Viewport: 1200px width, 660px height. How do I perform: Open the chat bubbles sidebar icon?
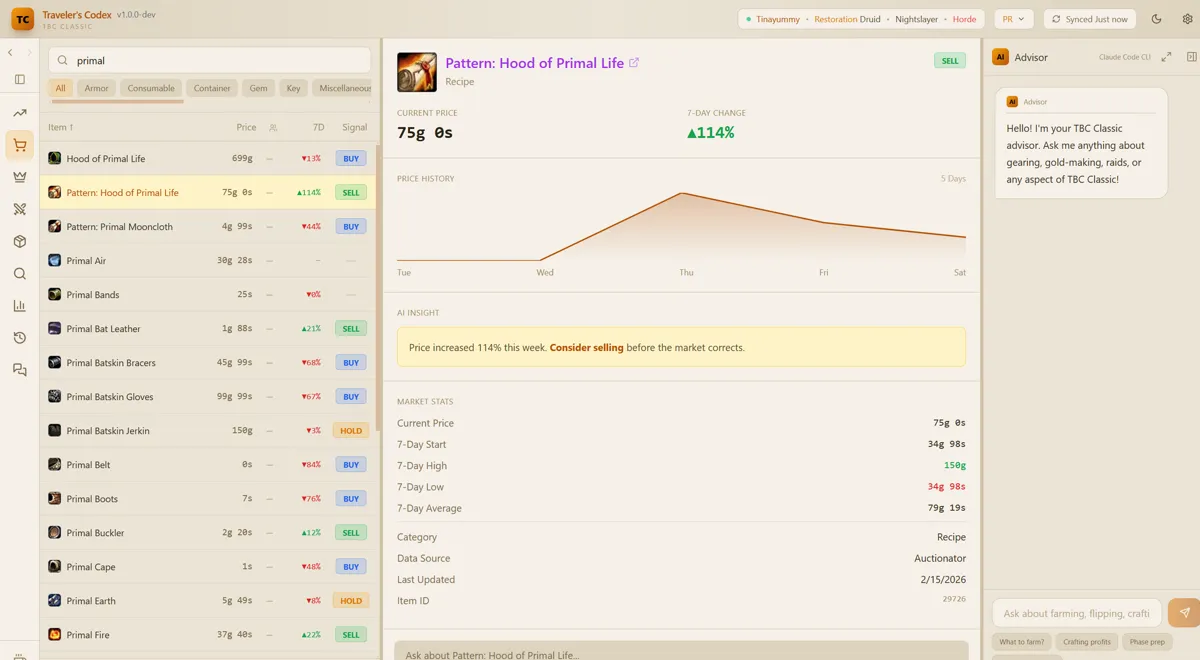tap(19, 370)
